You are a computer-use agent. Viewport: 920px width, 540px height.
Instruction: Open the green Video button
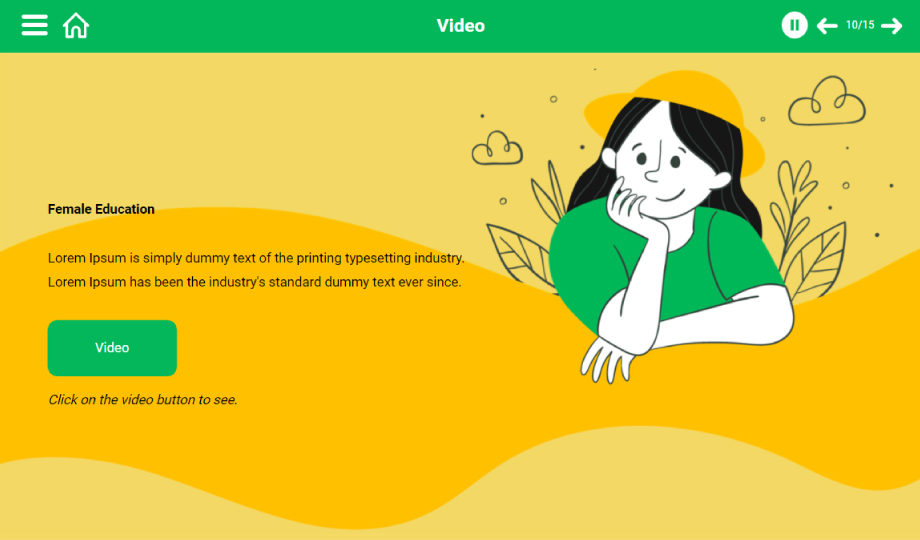click(112, 348)
